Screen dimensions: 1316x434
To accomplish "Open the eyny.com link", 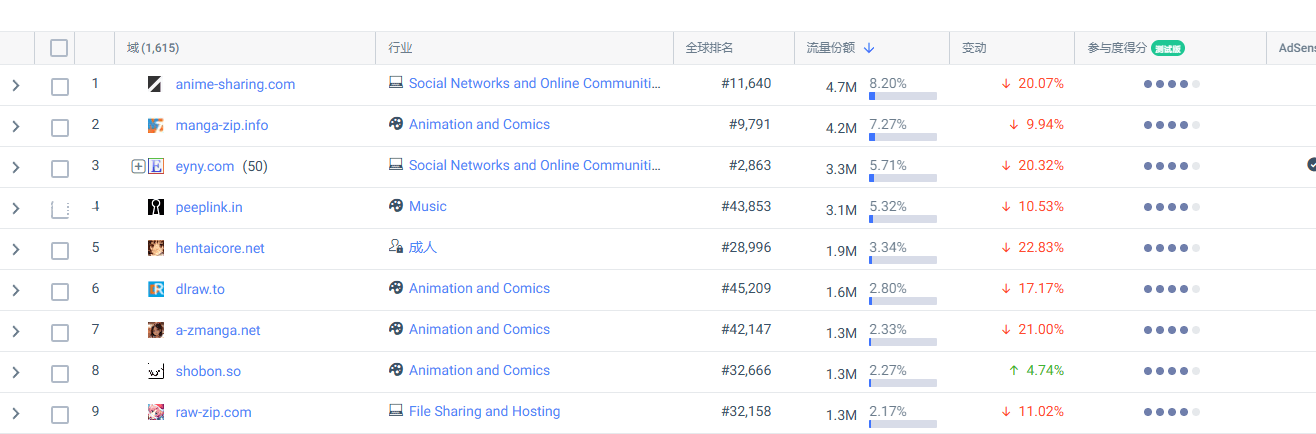I will pos(205,166).
